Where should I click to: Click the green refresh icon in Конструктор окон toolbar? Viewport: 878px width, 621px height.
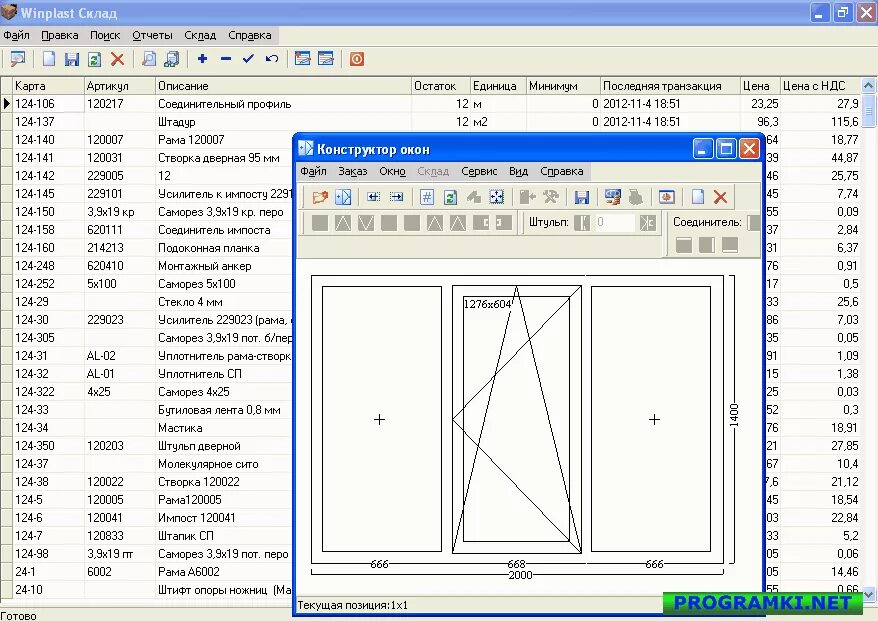tap(450, 197)
